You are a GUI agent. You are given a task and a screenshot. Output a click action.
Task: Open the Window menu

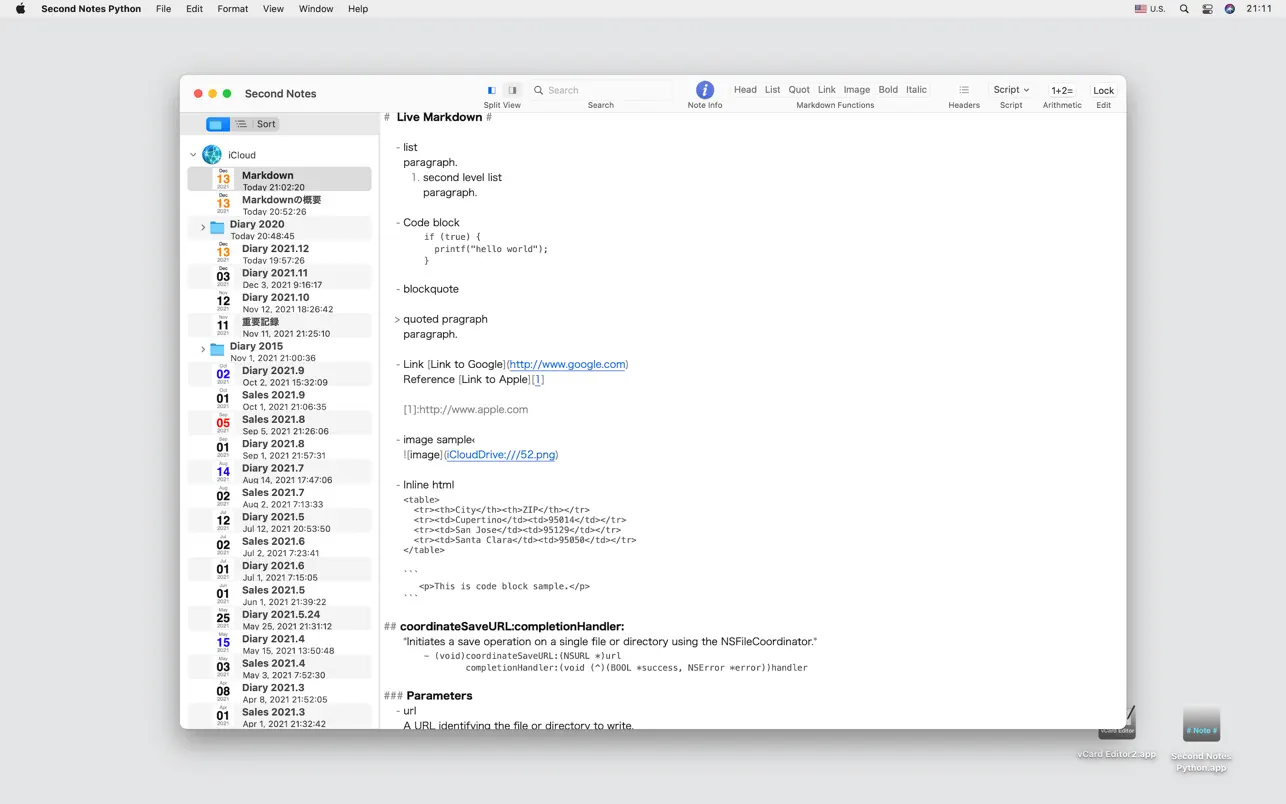[x=315, y=9]
